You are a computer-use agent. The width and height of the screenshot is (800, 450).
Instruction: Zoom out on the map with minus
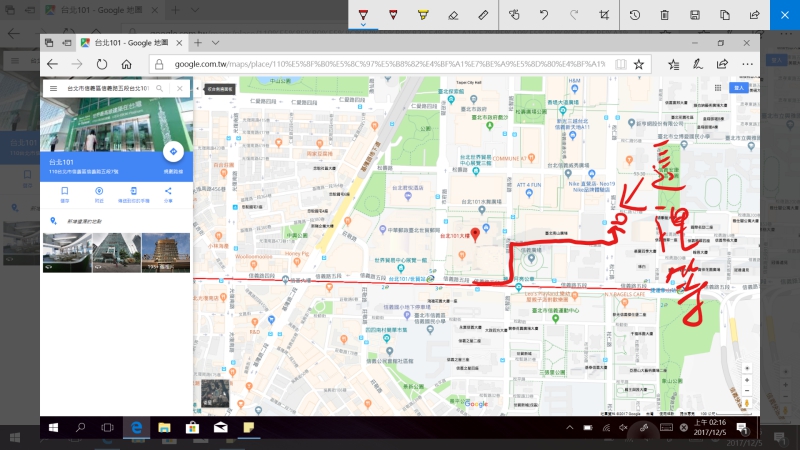[x=747, y=391]
